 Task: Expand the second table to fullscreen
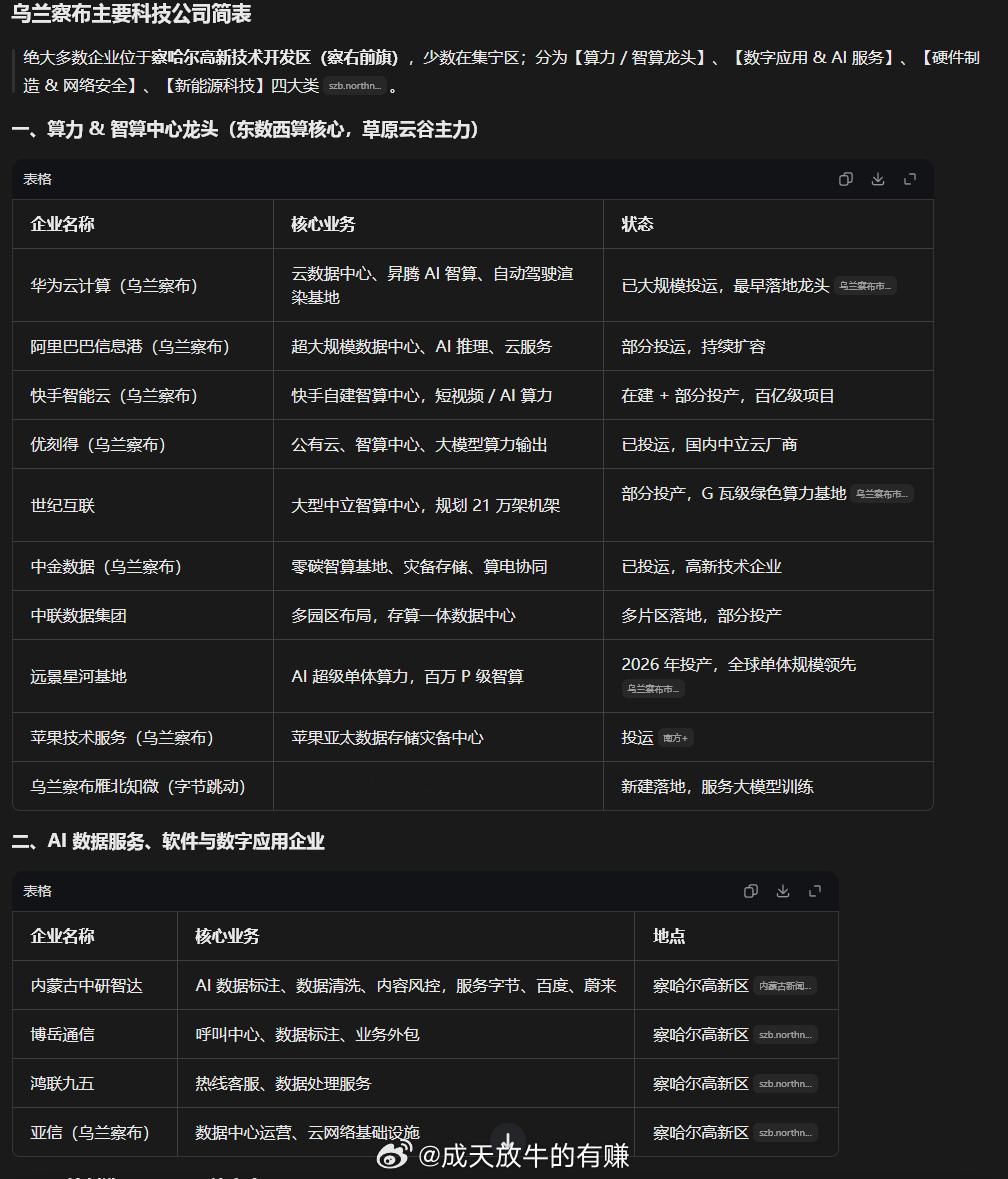[x=815, y=891]
